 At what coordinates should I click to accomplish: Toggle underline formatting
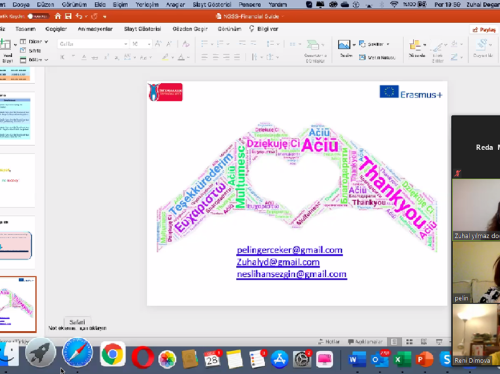tap(84, 57)
